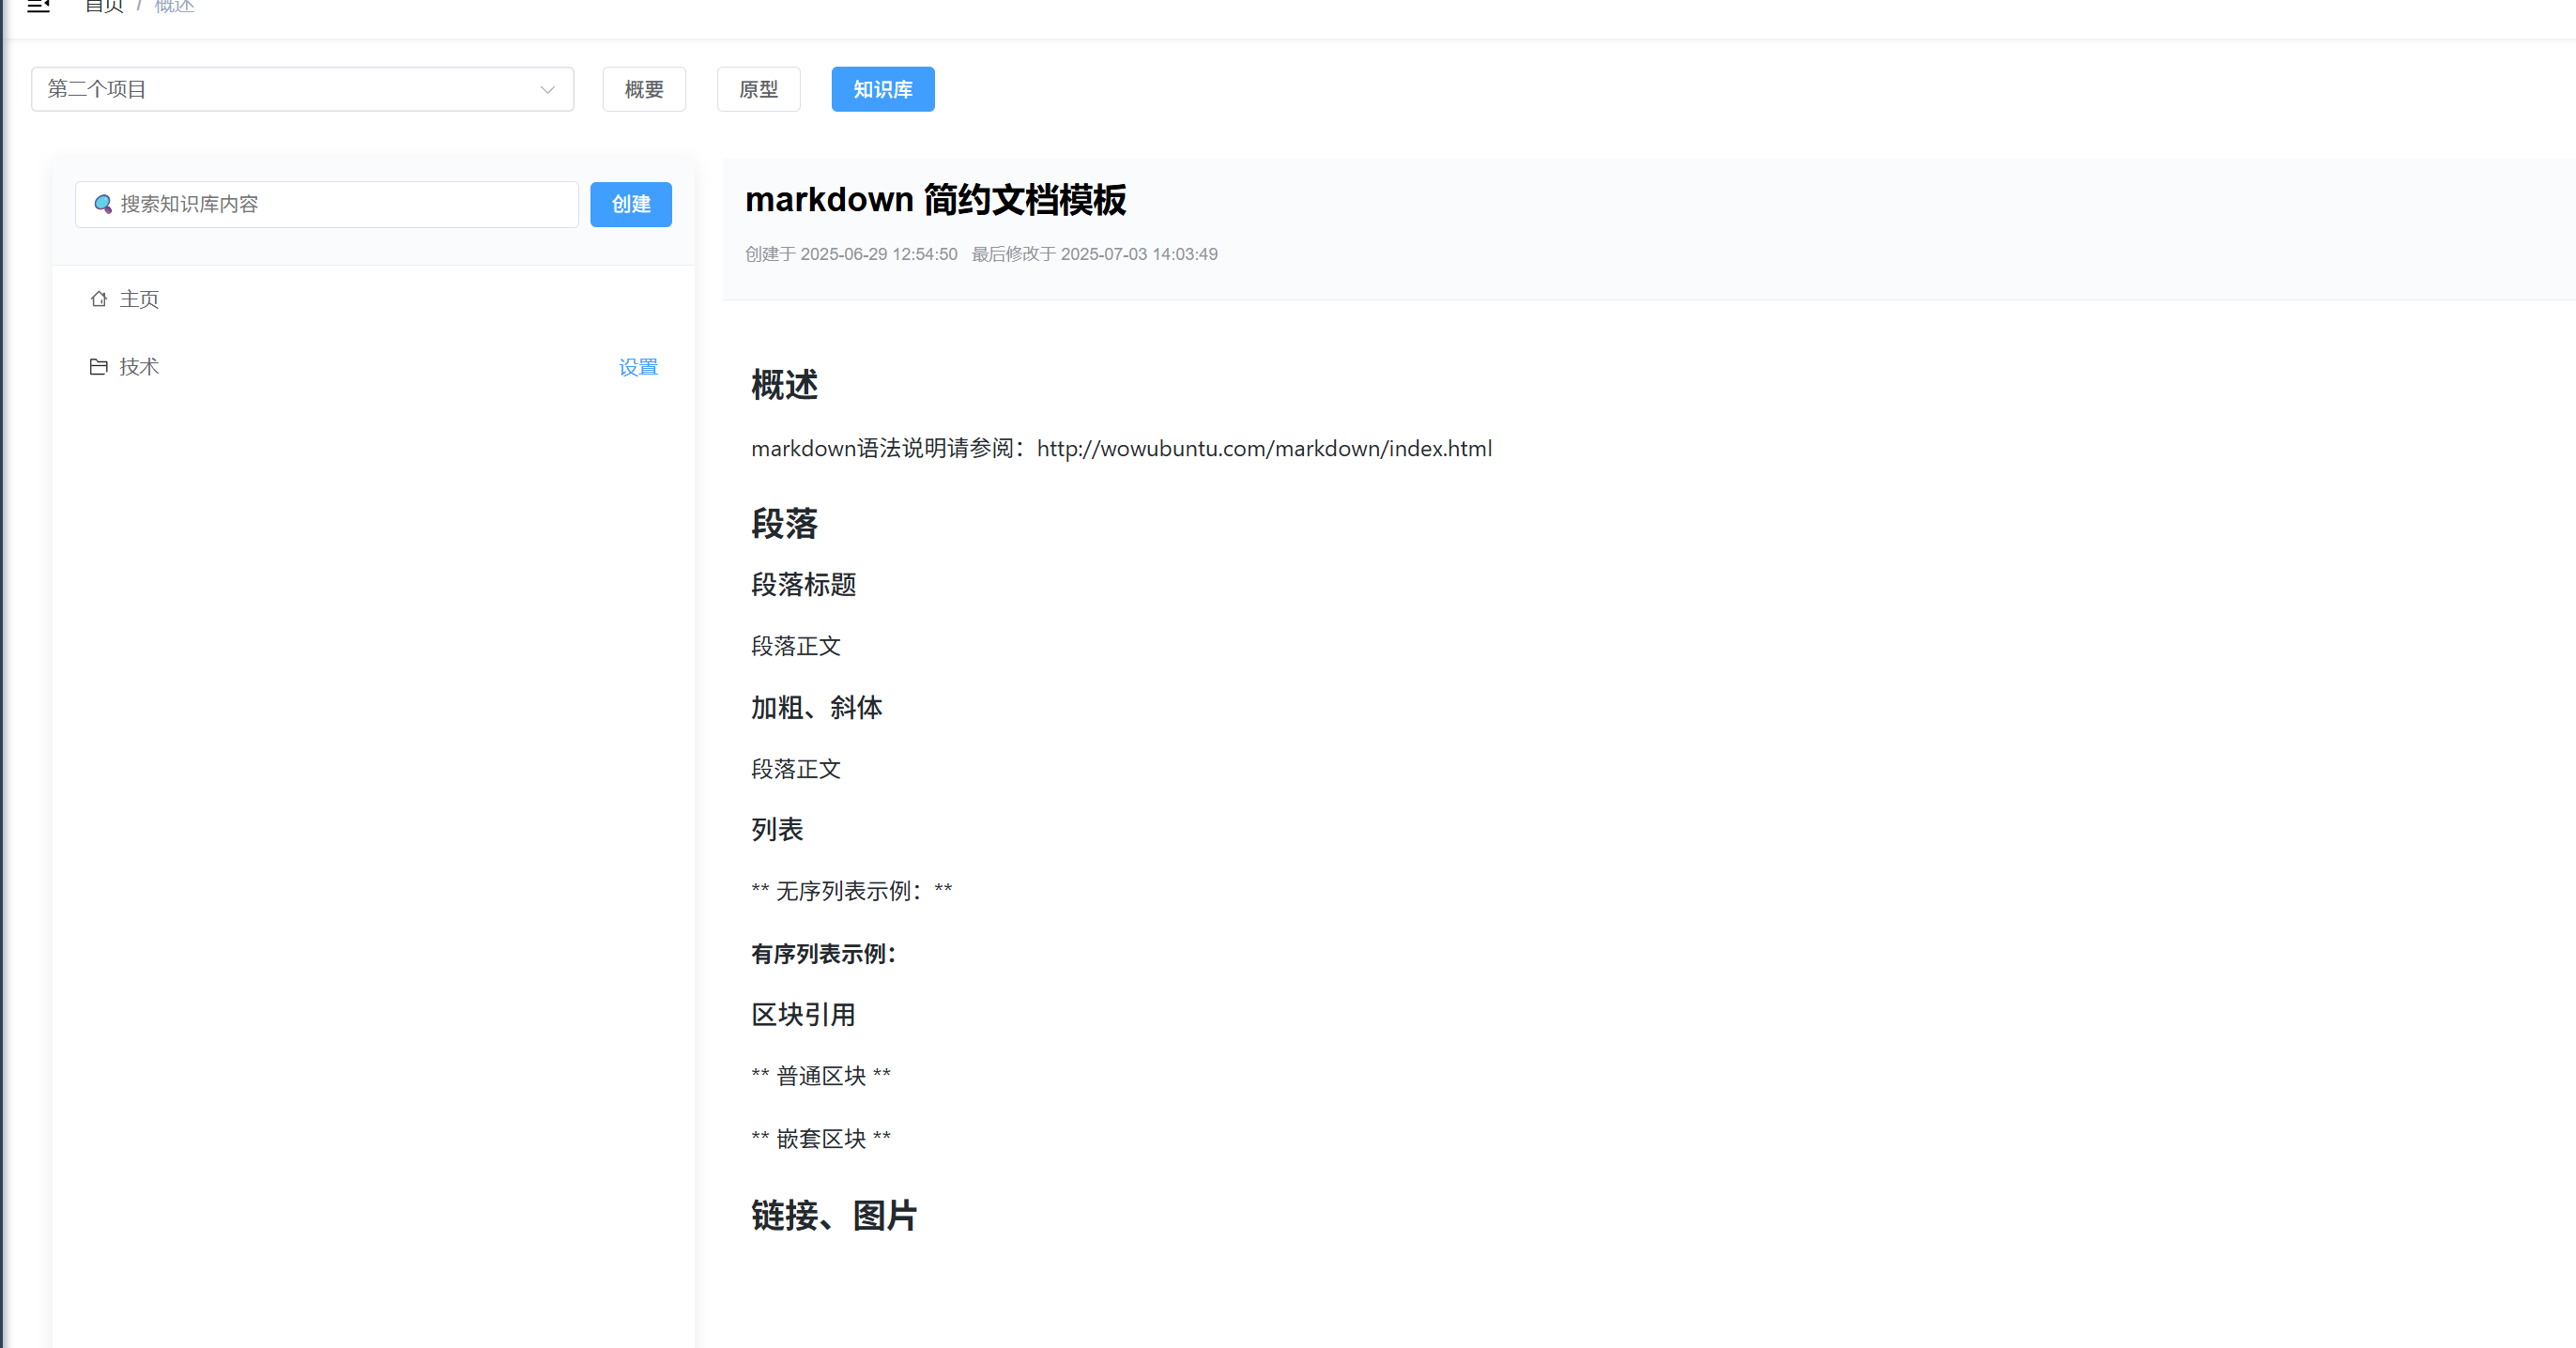Click the 首页 breadcrumb link
The width and height of the screenshot is (2576, 1348).
tap(104, 6)
